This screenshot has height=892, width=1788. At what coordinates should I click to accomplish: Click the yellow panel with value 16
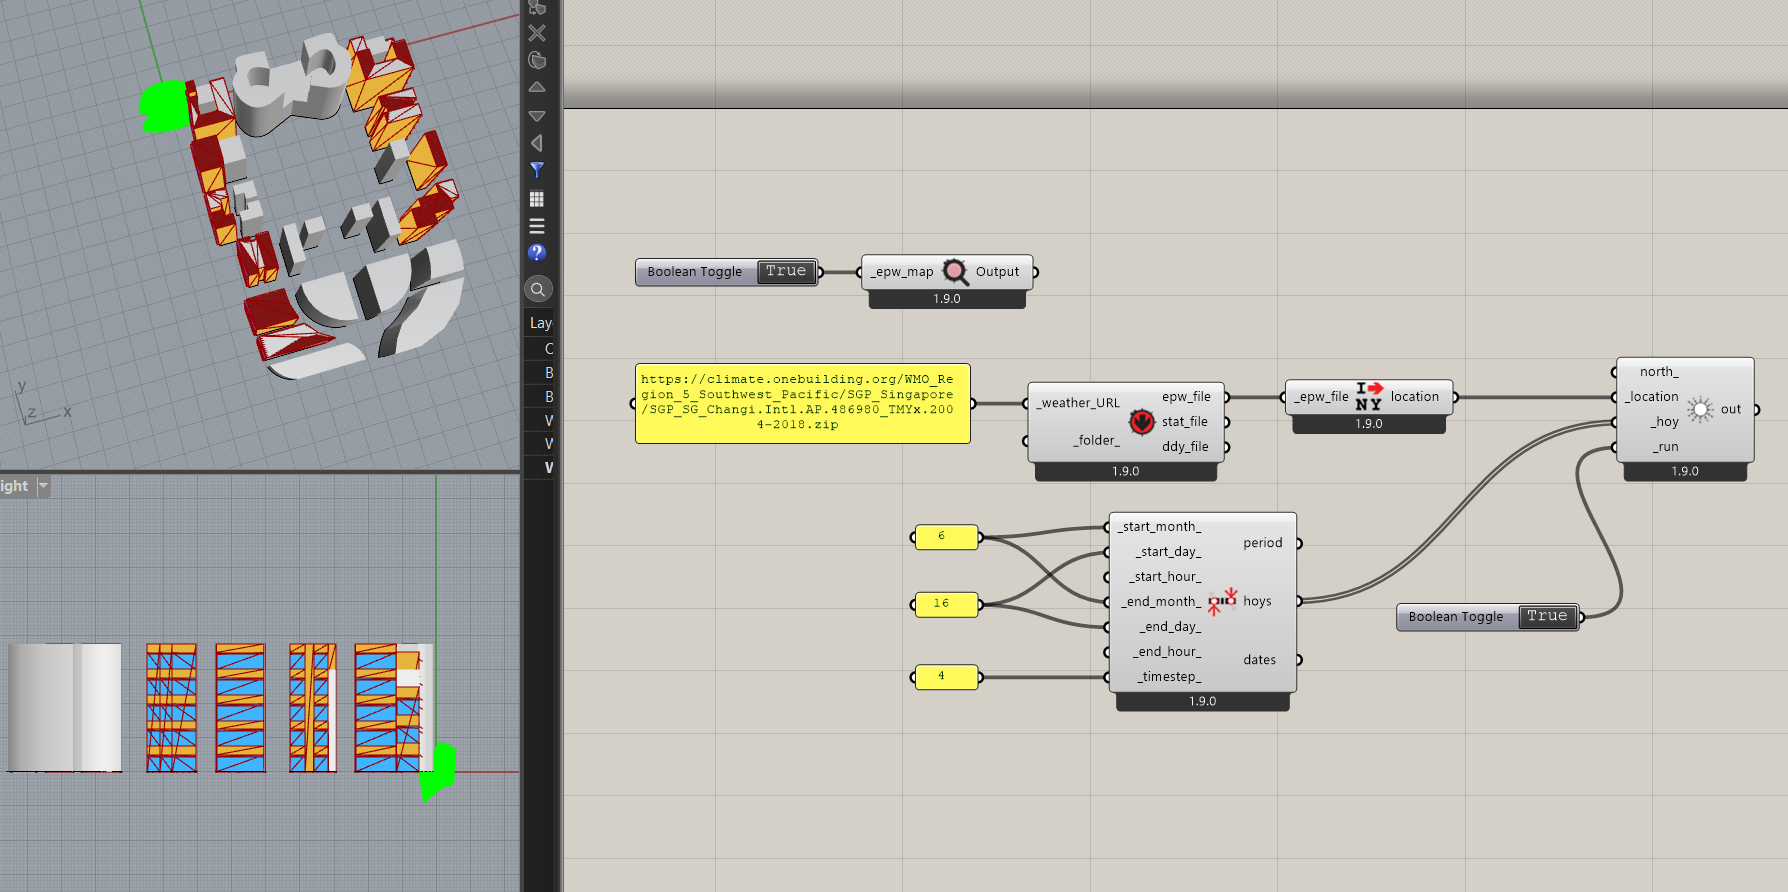pyautogui.click(x=945, y=604)
